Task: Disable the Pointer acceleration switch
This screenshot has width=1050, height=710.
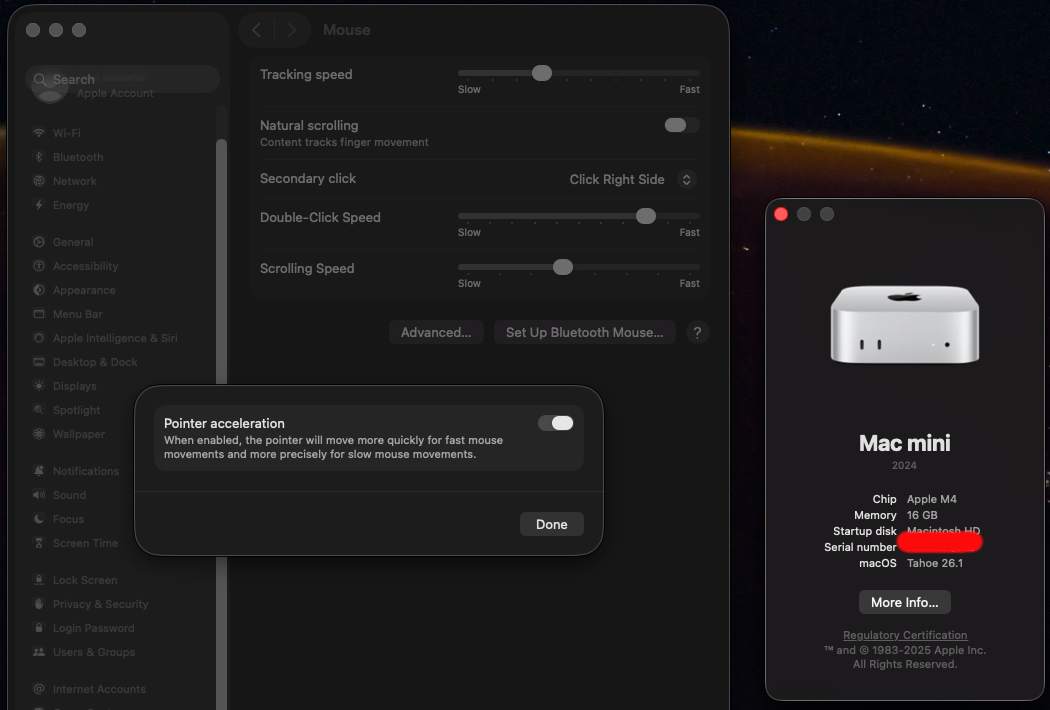Action: tap(556, 423)
